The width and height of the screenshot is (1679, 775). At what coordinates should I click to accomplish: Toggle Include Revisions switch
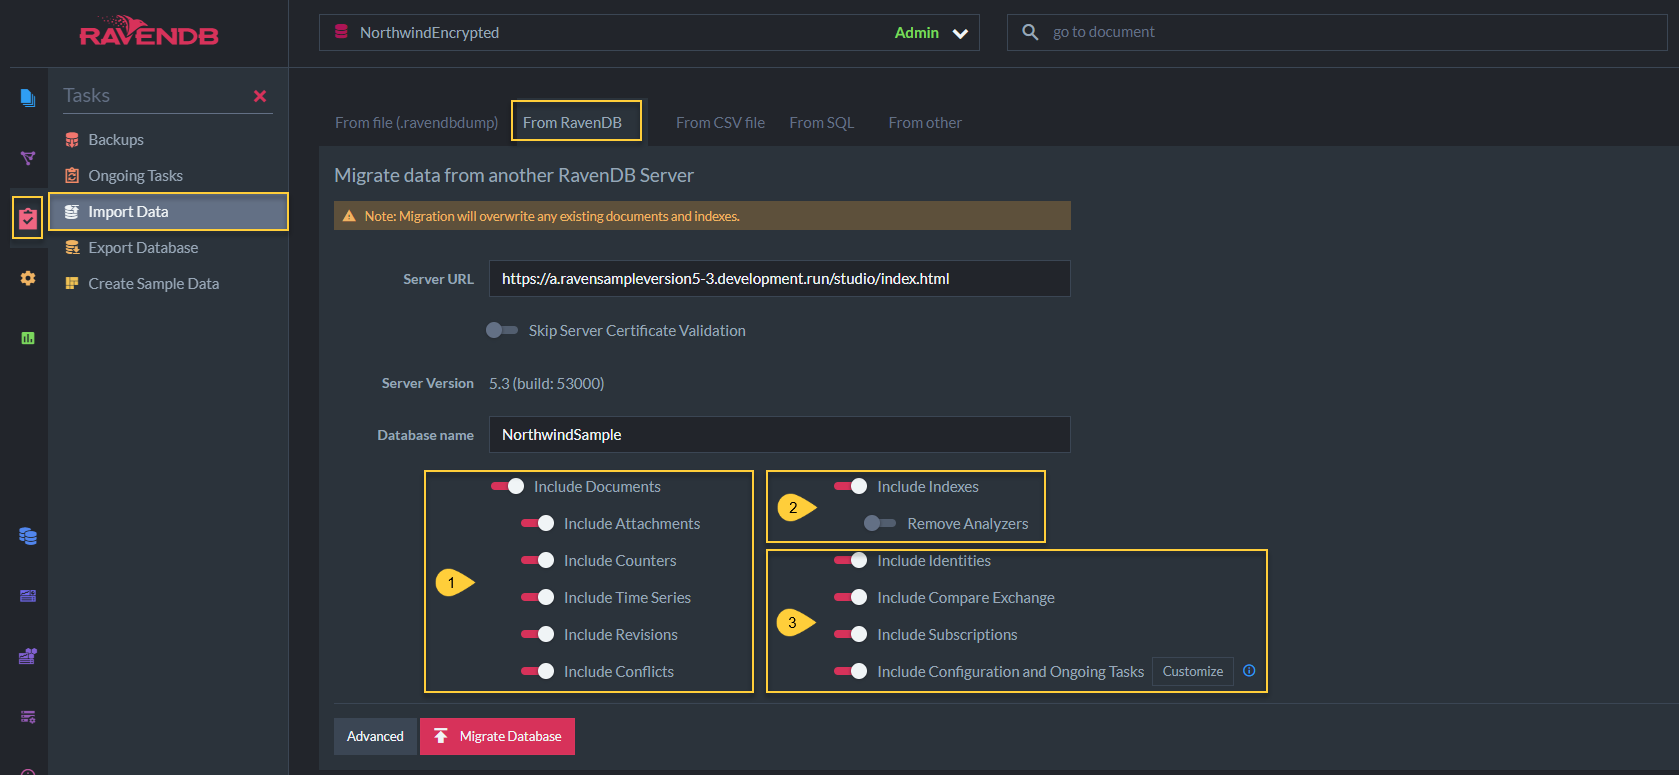[538, 634]
